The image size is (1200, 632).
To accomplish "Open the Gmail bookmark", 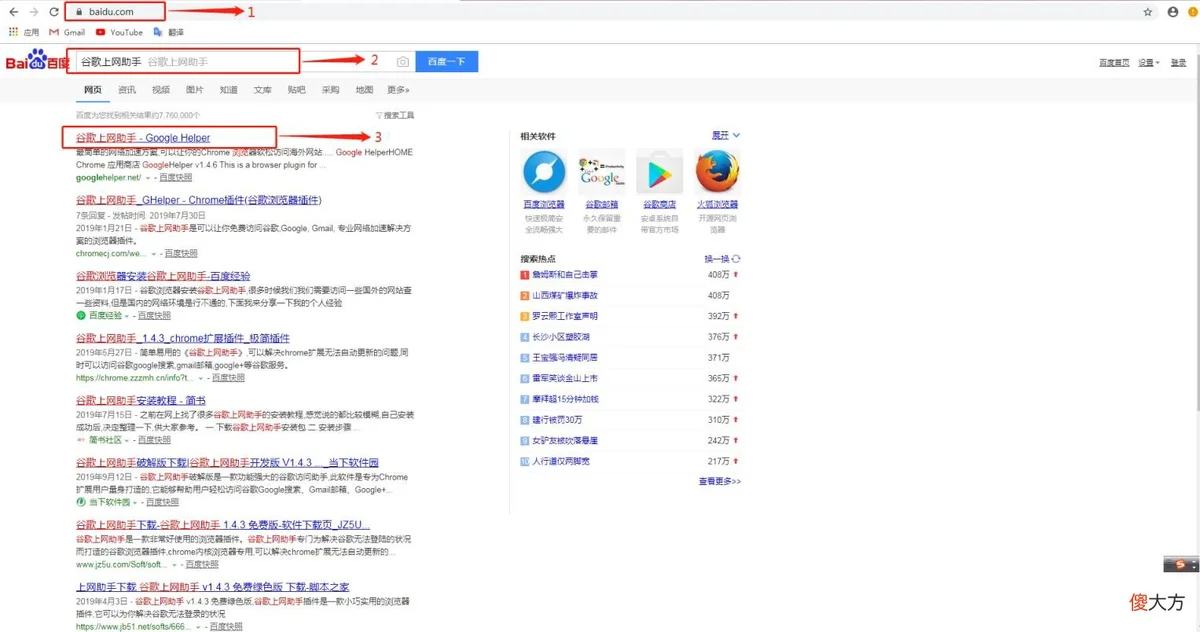I will point(67,32).
